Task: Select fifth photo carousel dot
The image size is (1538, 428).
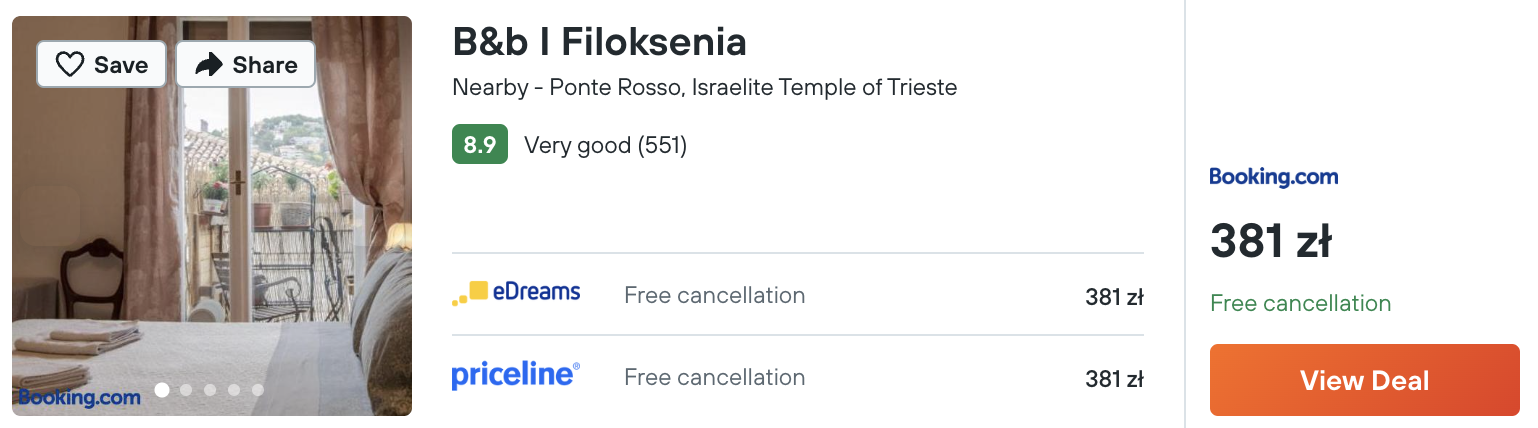Action: click(x=257, y=390)
